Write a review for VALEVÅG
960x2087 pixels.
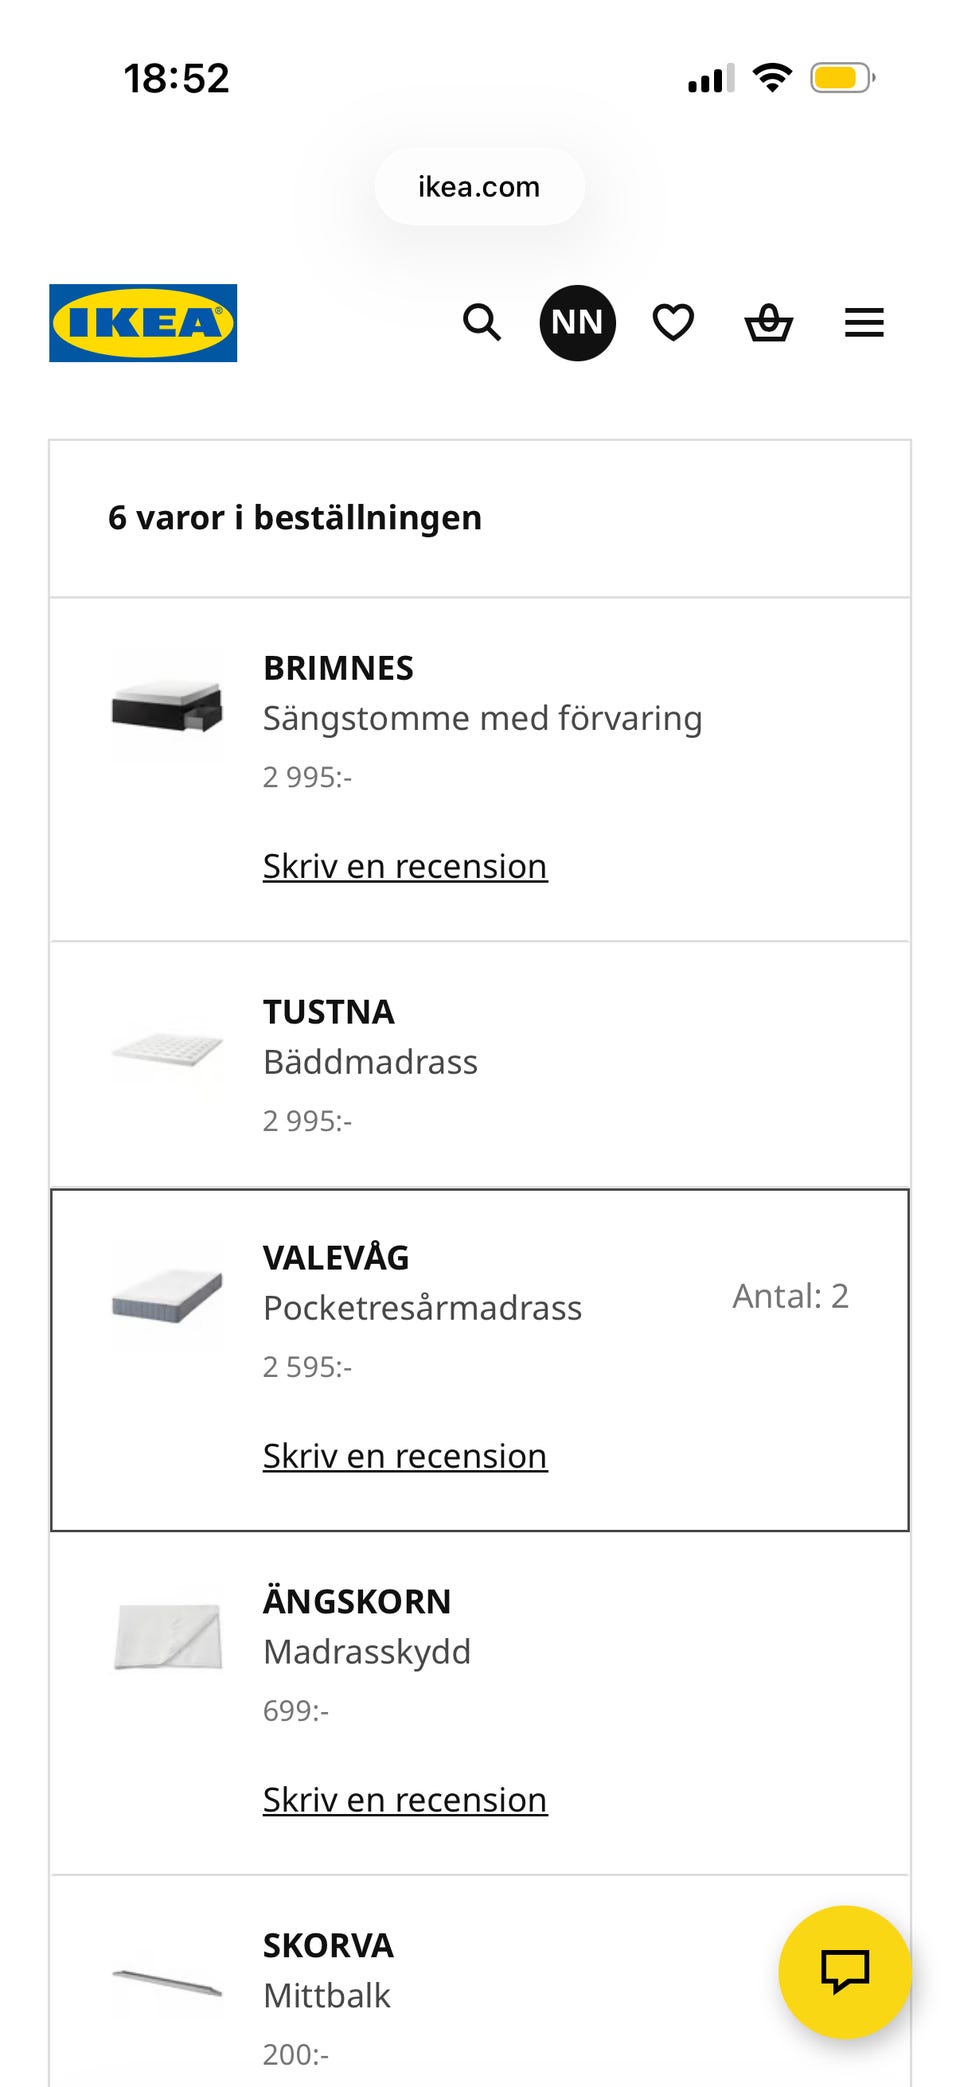click(405, 1456)
